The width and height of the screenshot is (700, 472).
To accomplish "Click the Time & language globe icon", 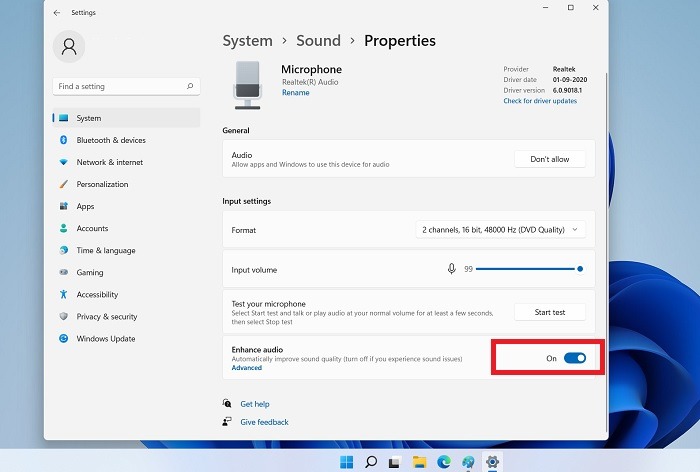I will [x=63, y=250].
